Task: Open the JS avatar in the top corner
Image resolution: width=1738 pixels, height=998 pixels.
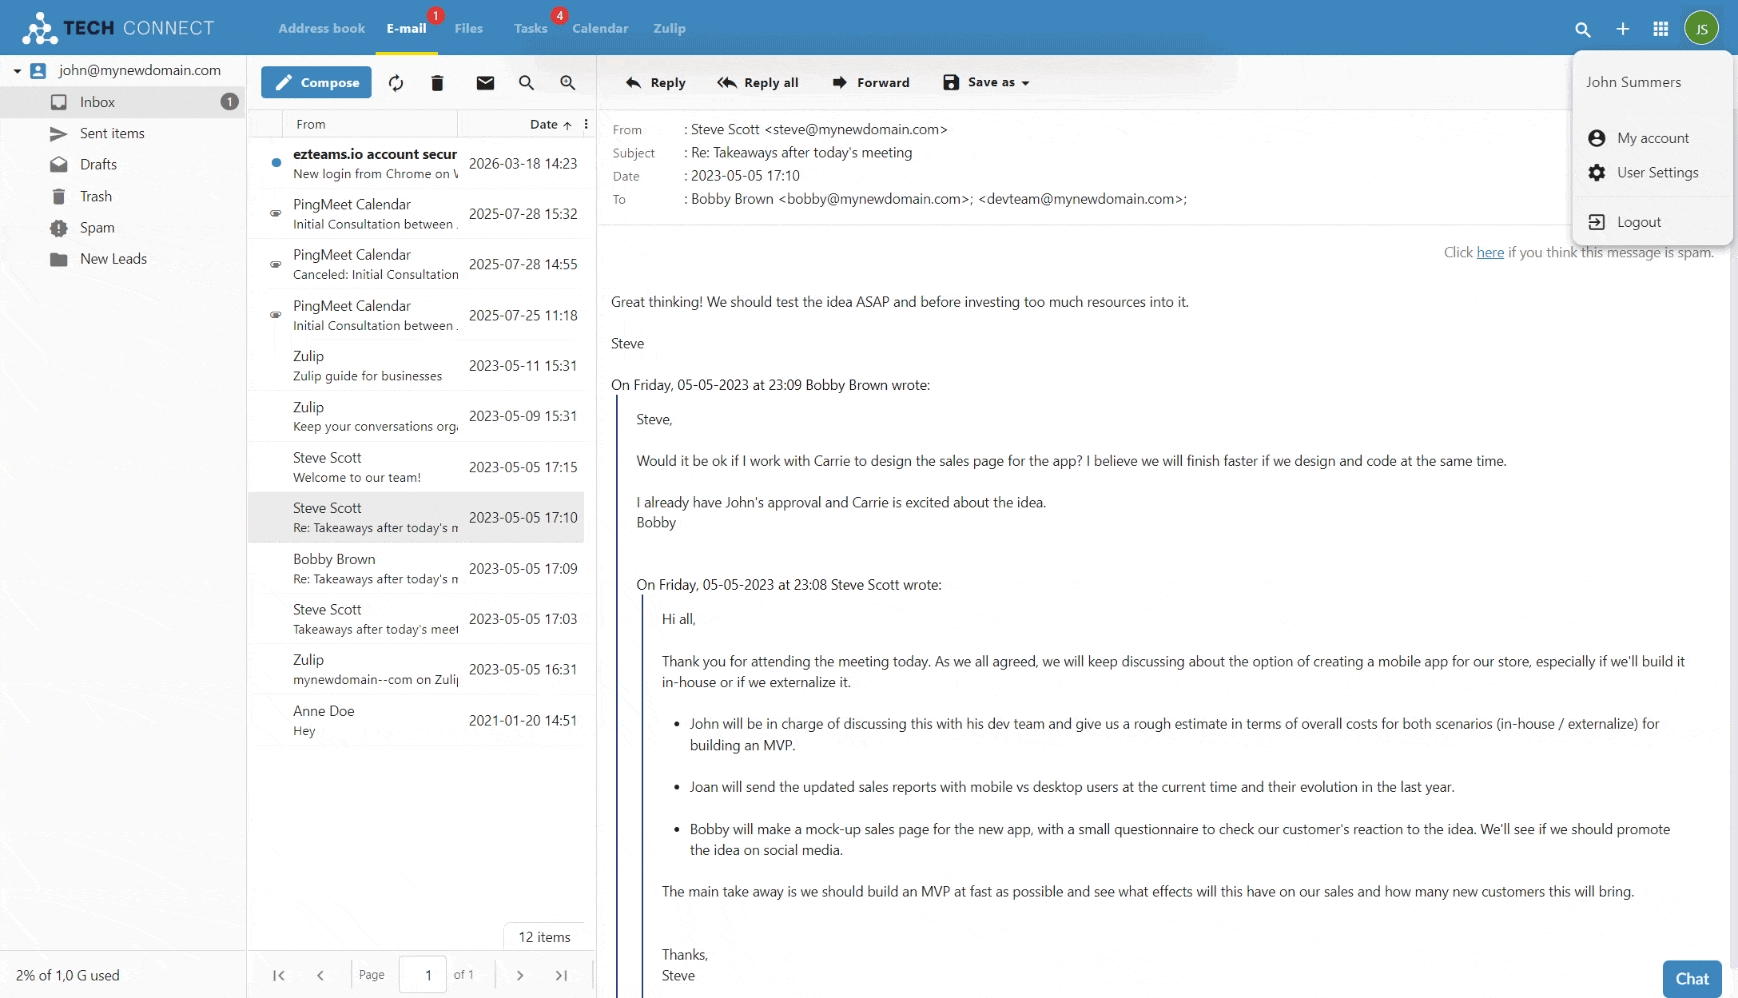Action: (1703, 28)
